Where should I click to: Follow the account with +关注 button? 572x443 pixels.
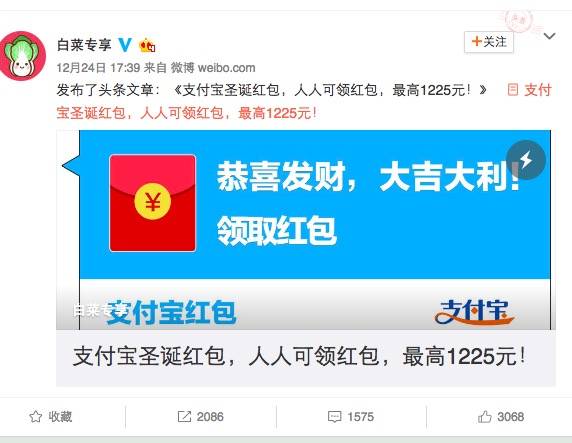point(489,42)
